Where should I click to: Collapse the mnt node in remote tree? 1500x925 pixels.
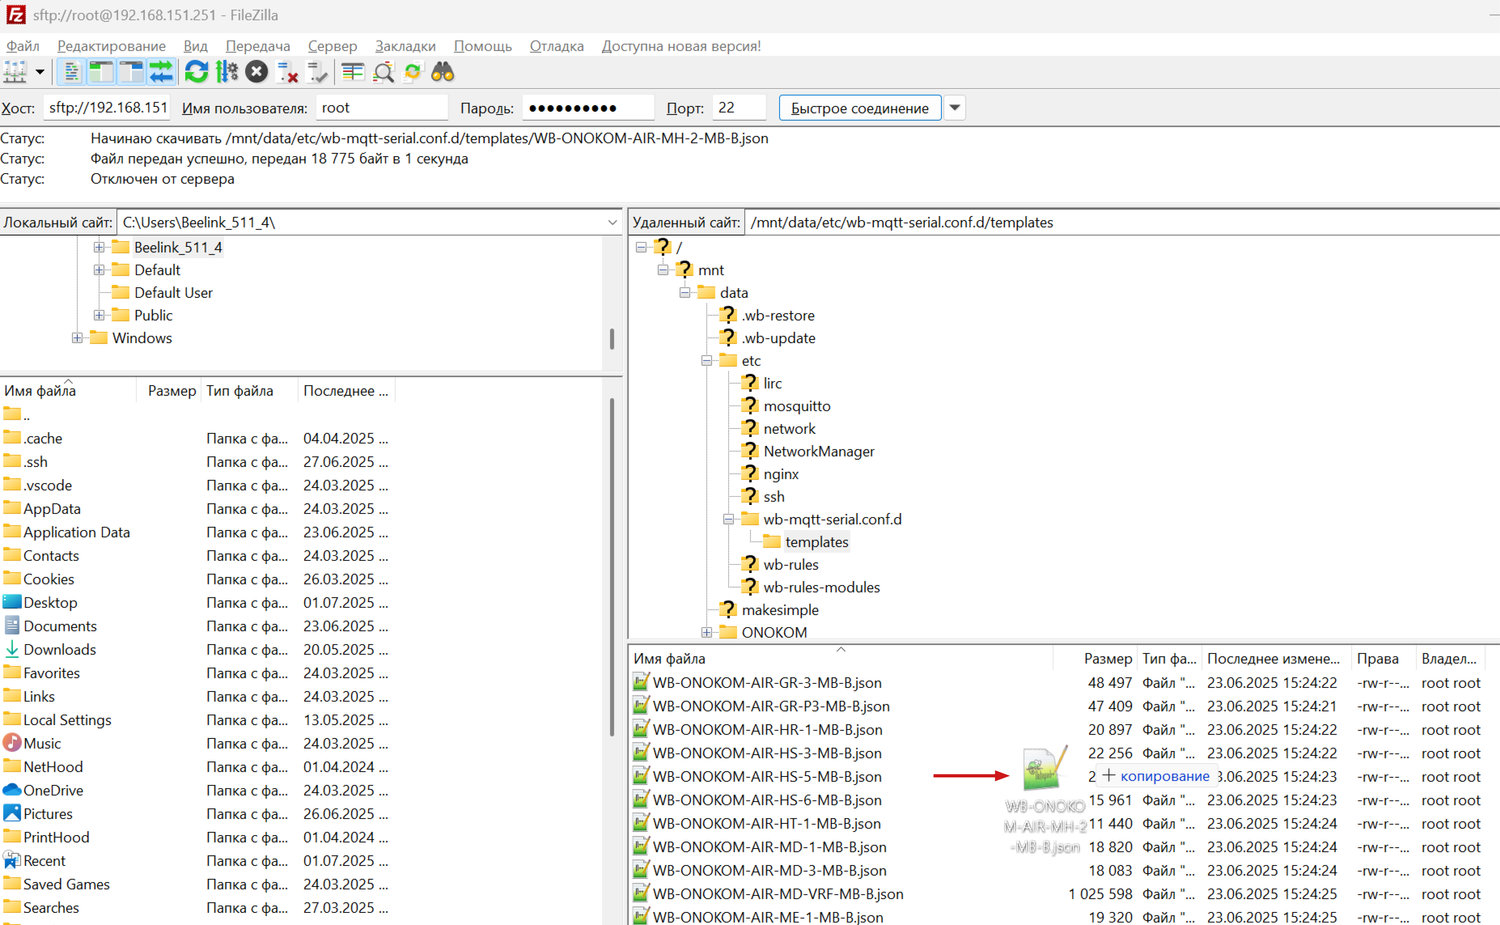click(x=663, y=270)
